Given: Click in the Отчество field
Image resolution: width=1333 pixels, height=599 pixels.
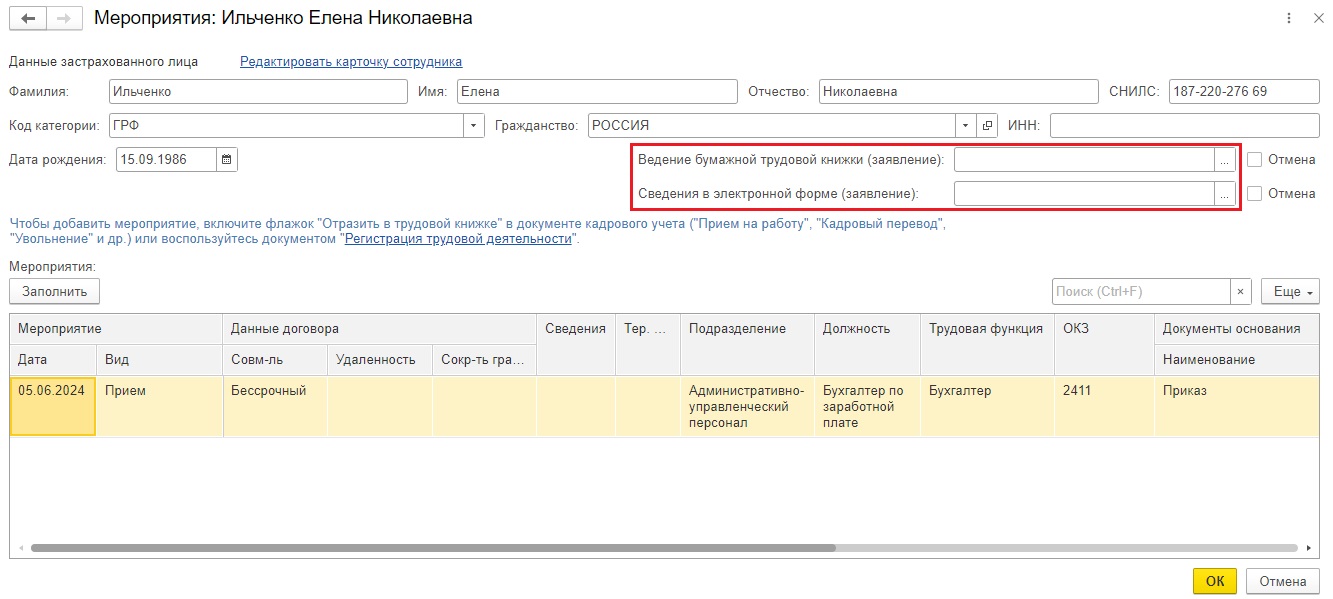Looking at the screenshot, I should coord(958,91).
